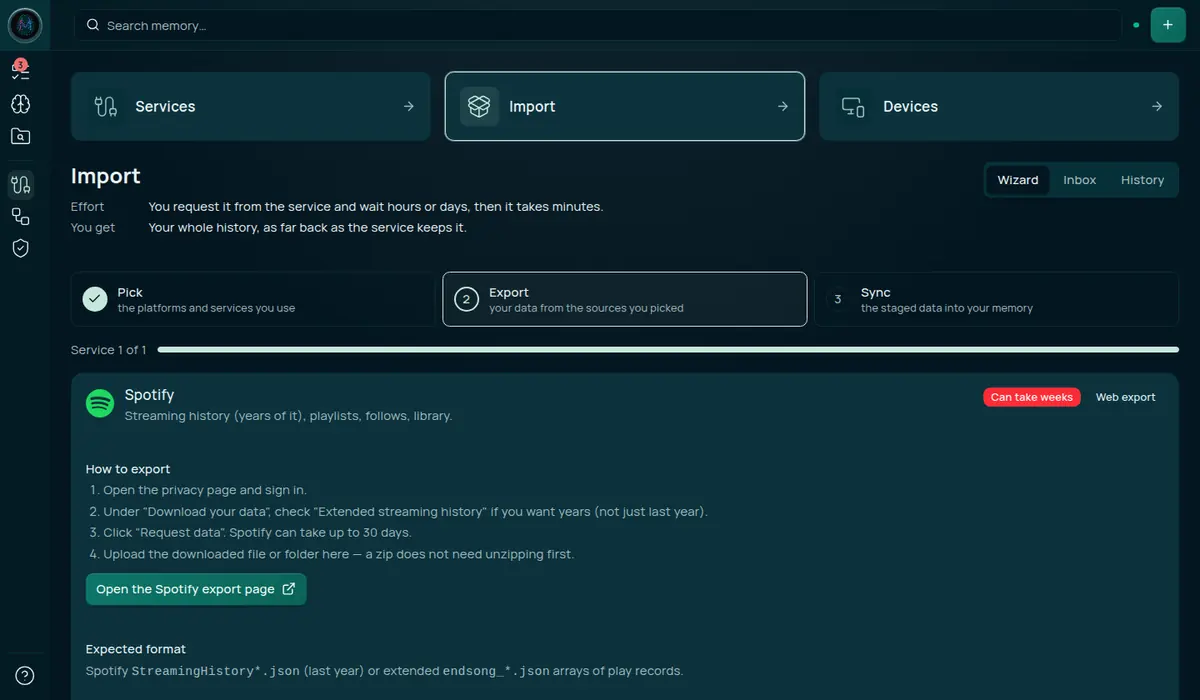Click the Web export label

tap(1126, 397)
